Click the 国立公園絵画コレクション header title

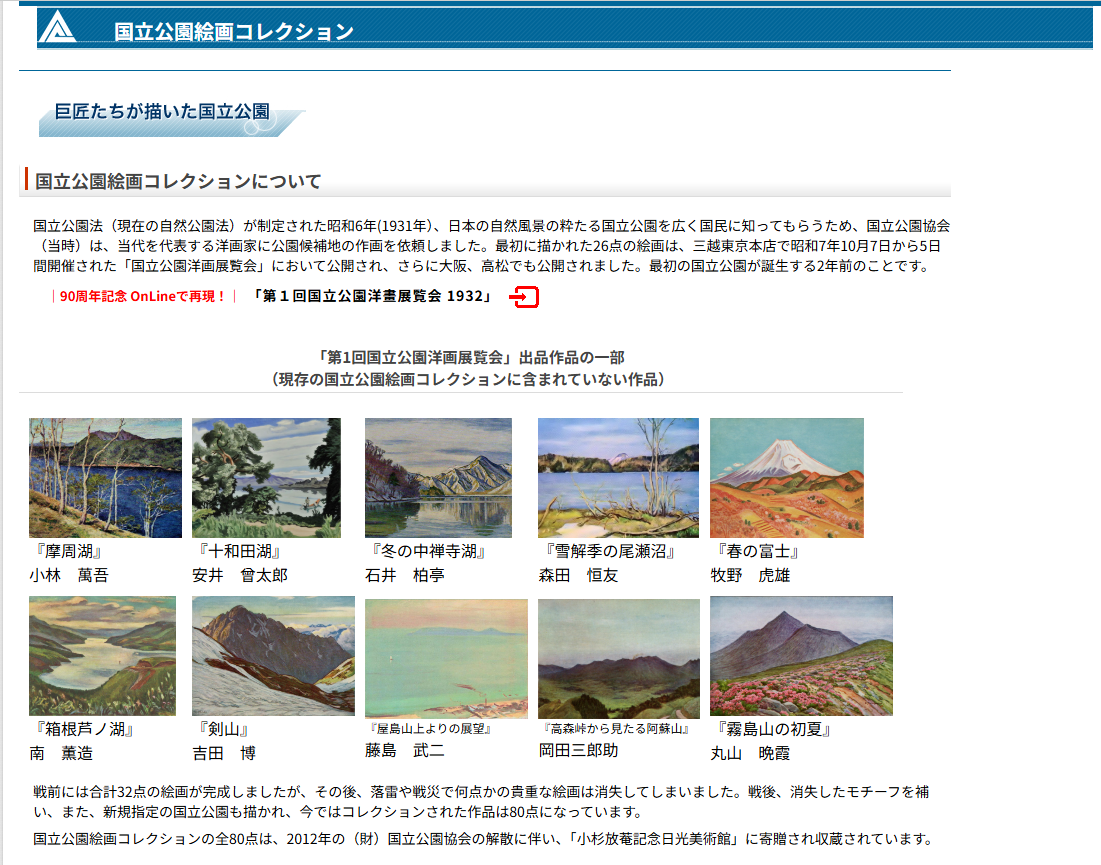coord(234,32)
